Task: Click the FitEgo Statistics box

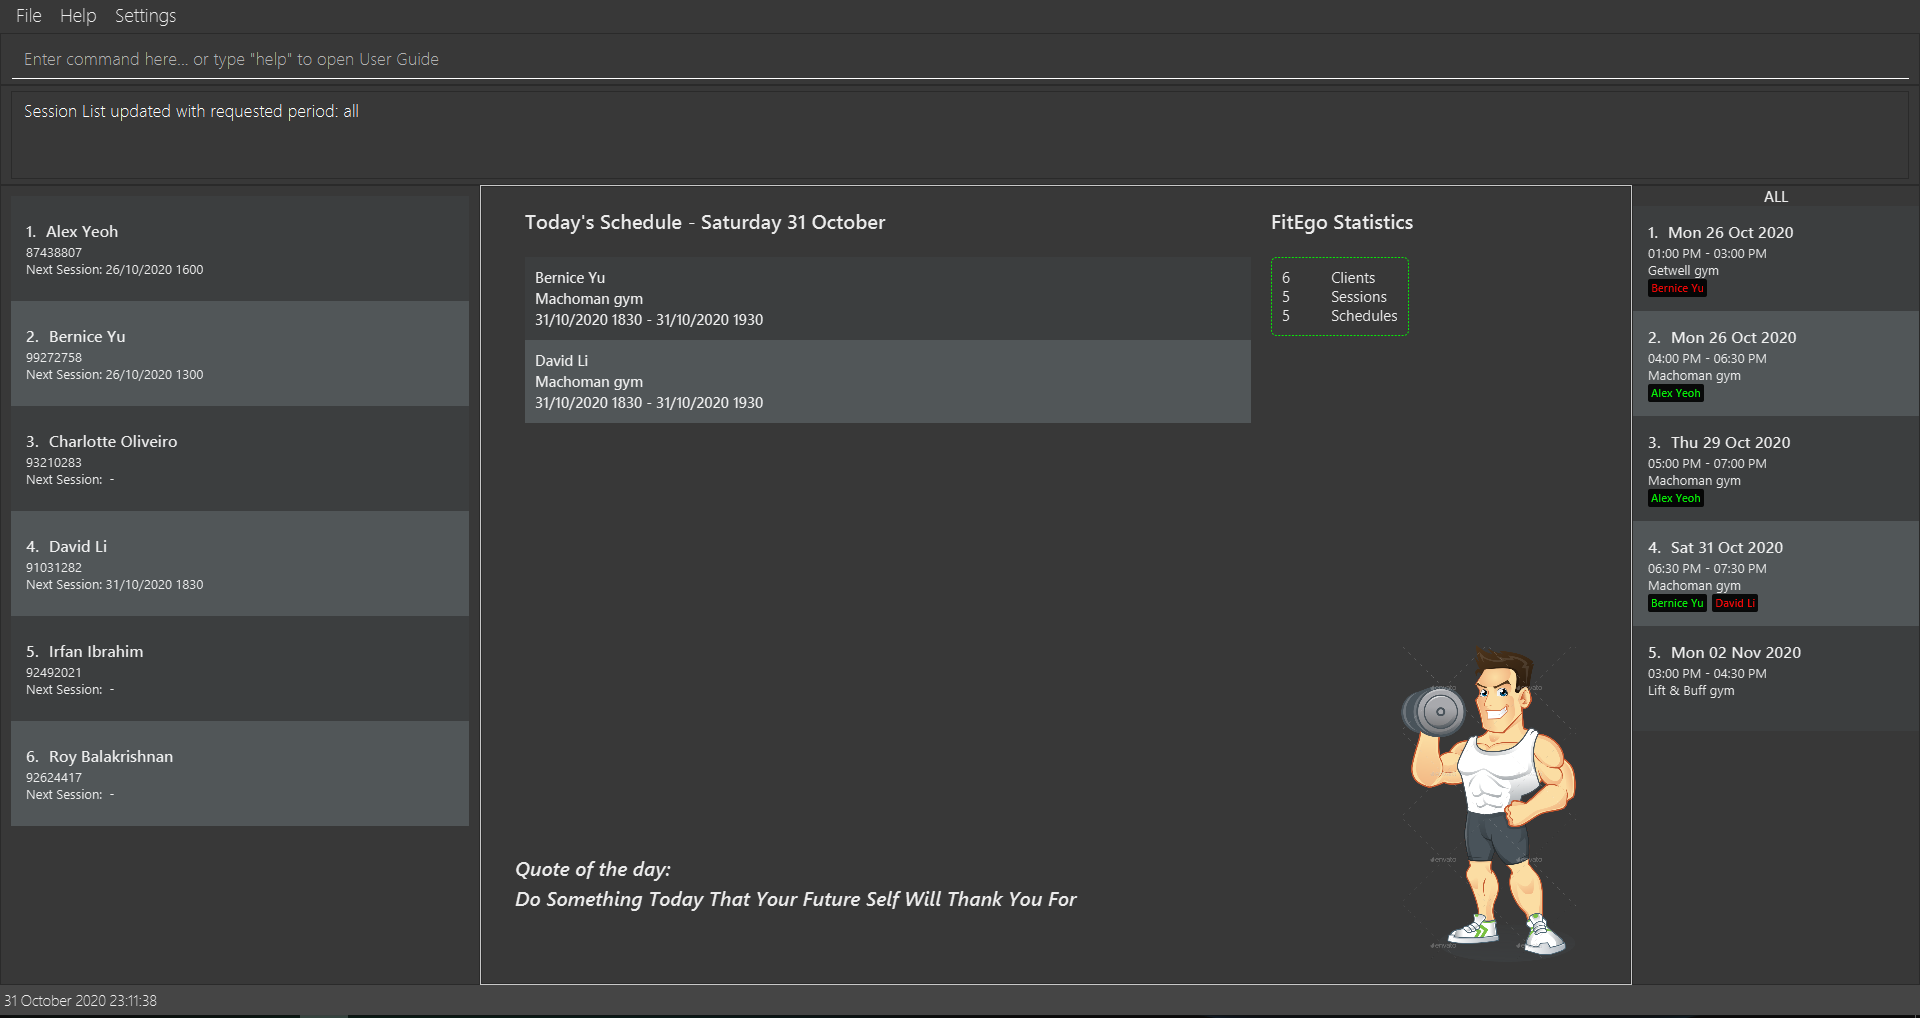Action: pos(1340,296)
